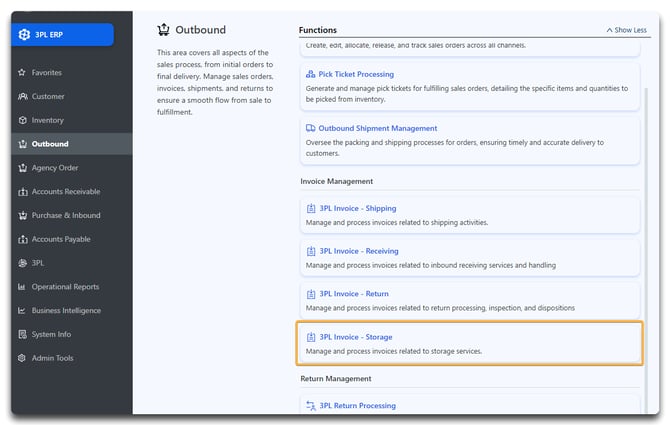
Task: Click the Agency Order icon in sidebar
Action: (22, 168)
